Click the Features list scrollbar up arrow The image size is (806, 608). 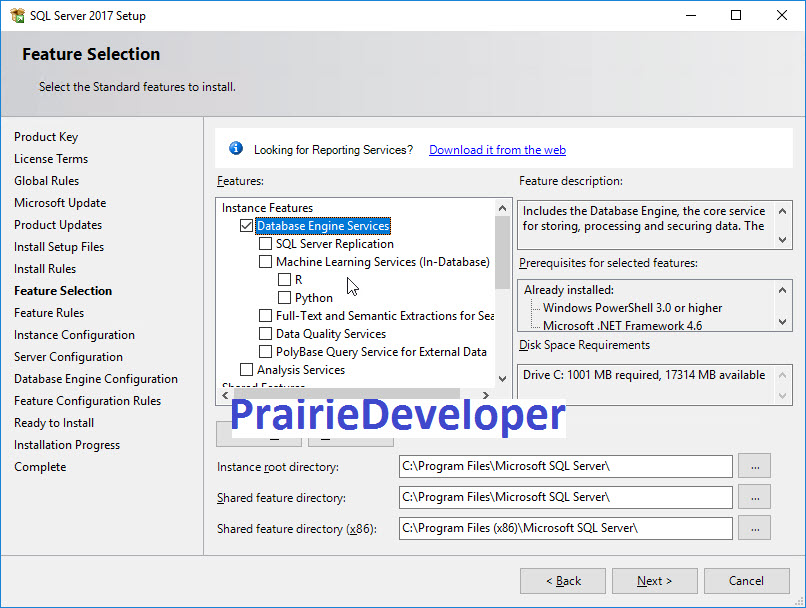[502, 207]
